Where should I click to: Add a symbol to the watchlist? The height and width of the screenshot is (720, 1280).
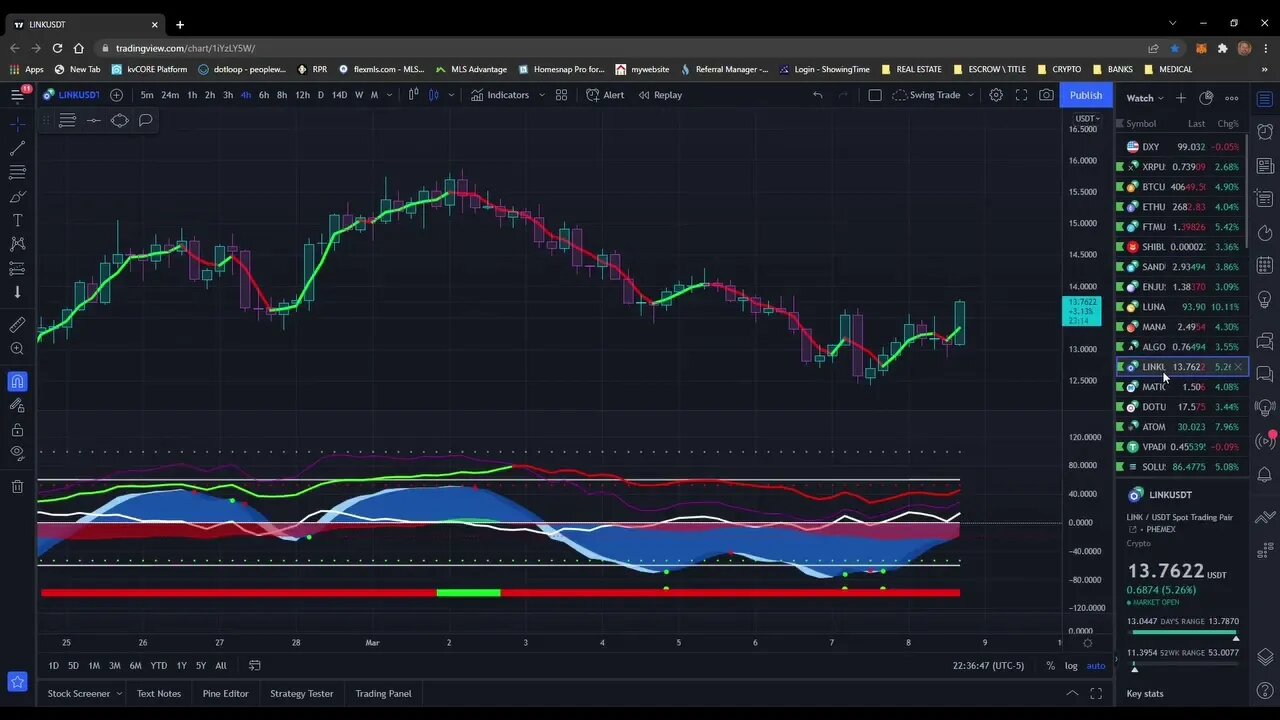(x=1181, y=98)
